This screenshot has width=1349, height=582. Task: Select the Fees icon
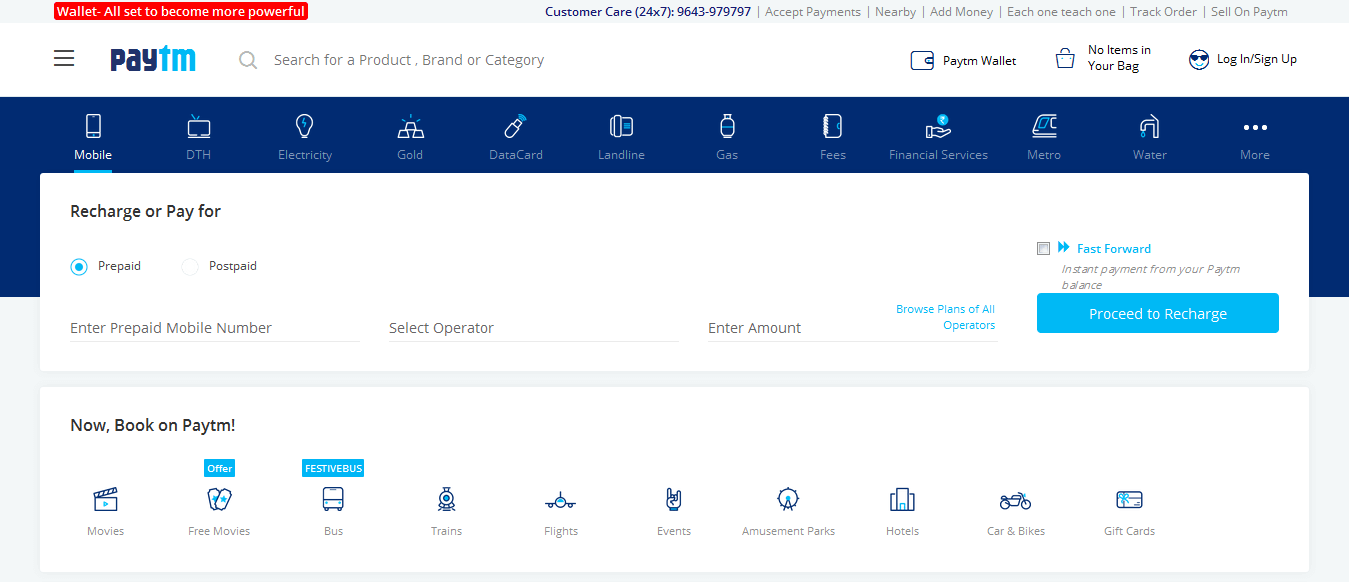(832, 127)
